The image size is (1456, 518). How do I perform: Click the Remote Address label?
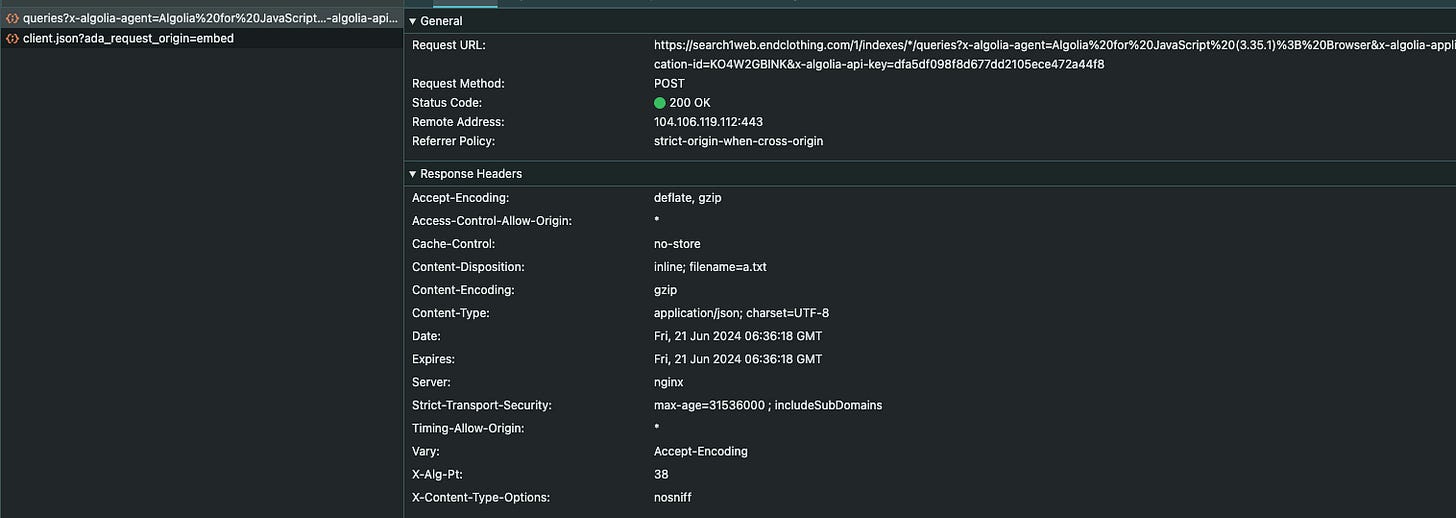pos(458,122)
